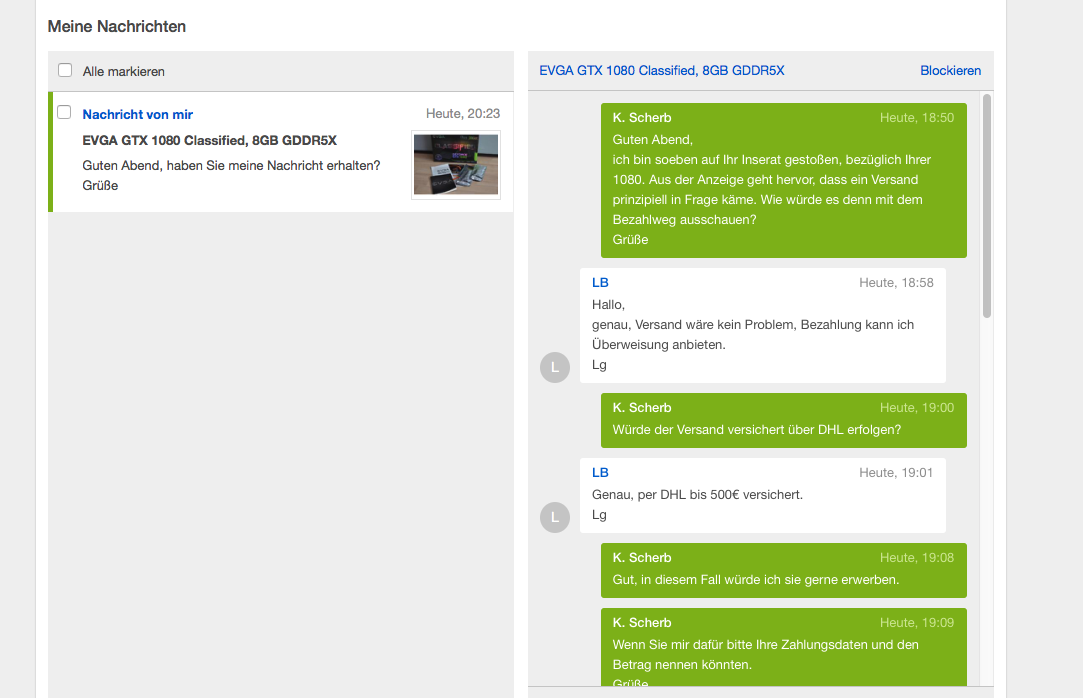The image size is (1083, 698).
Task: Click the timestamp 'Heute, 19:00'
Action: click(917, 407)
